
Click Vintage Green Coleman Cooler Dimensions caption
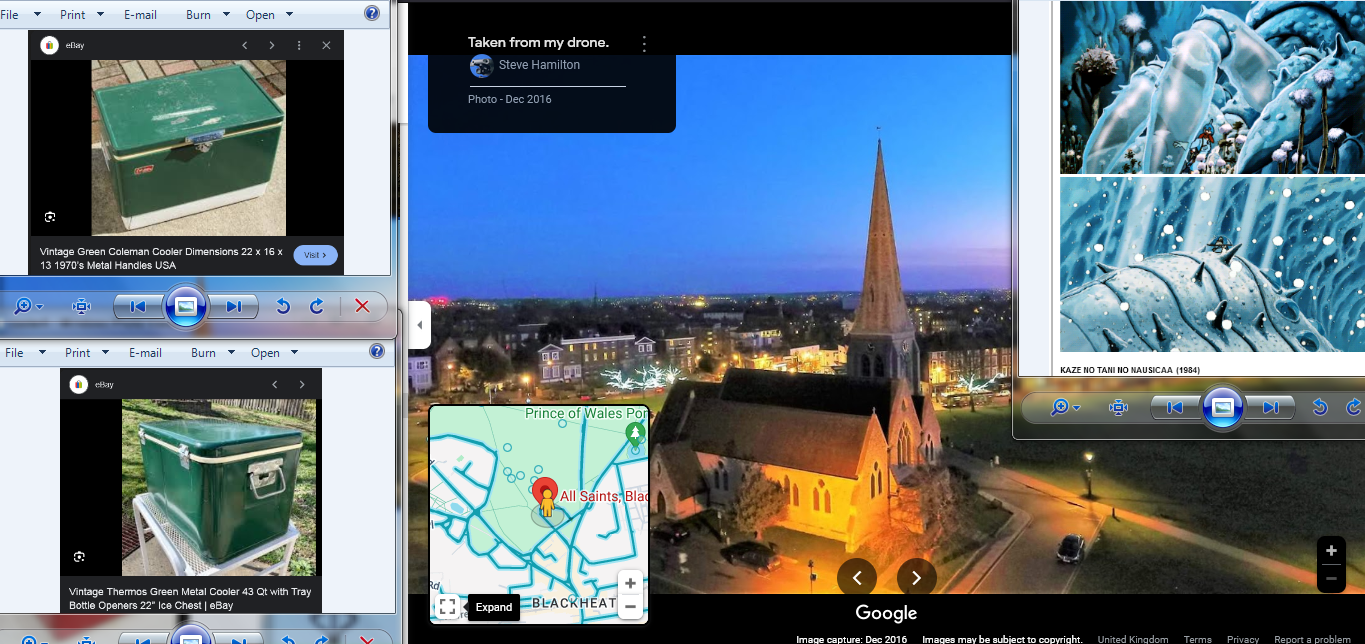point(162,259)
